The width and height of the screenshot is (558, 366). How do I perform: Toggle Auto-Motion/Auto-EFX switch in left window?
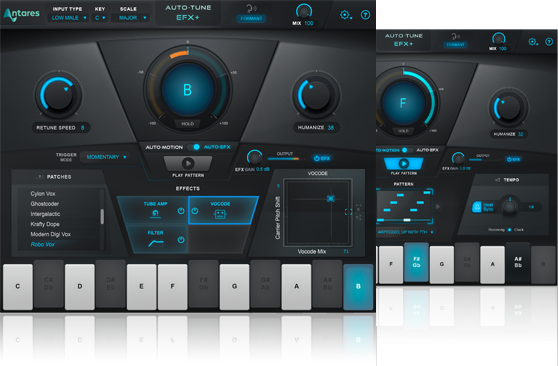coord(194,147)
